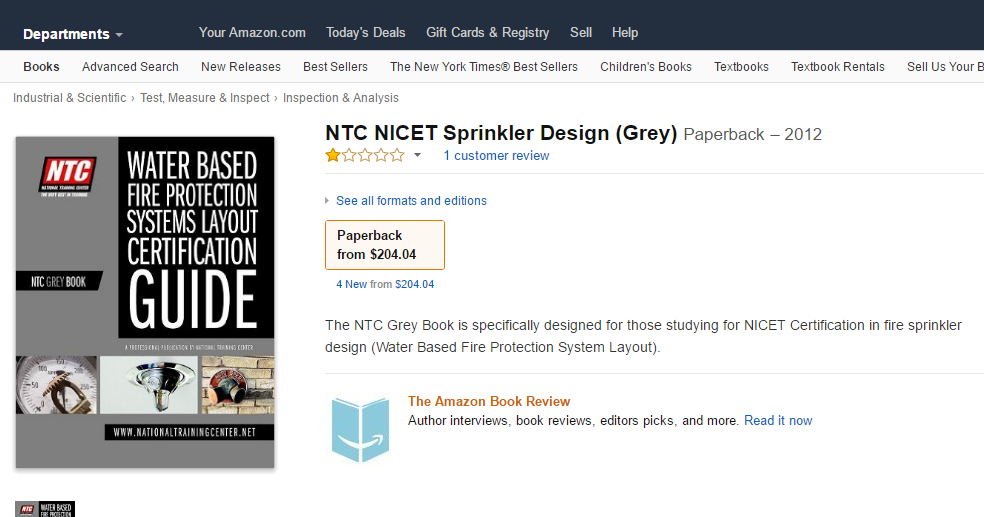Click the one-star rating icon

pyautogui.click(x=365, y=155)
